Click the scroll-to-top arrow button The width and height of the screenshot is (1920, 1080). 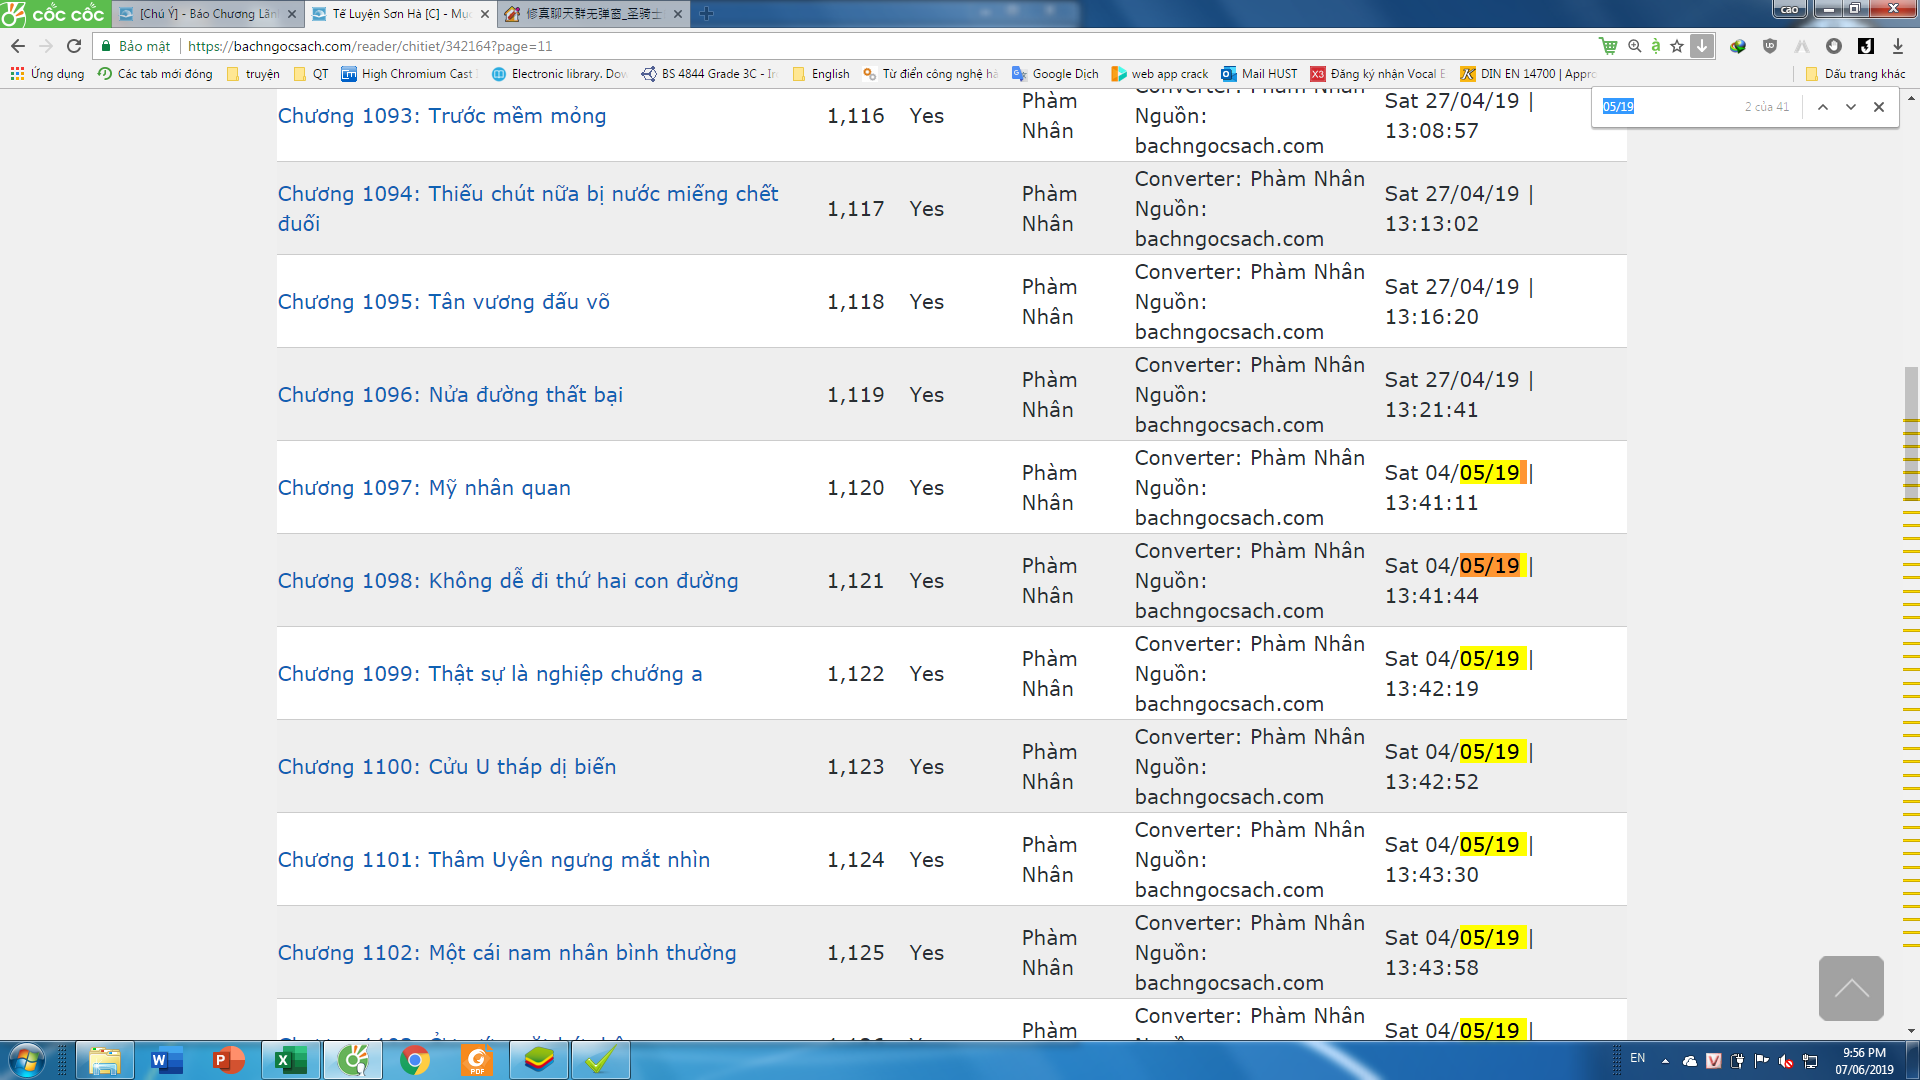pos(1851,988)
